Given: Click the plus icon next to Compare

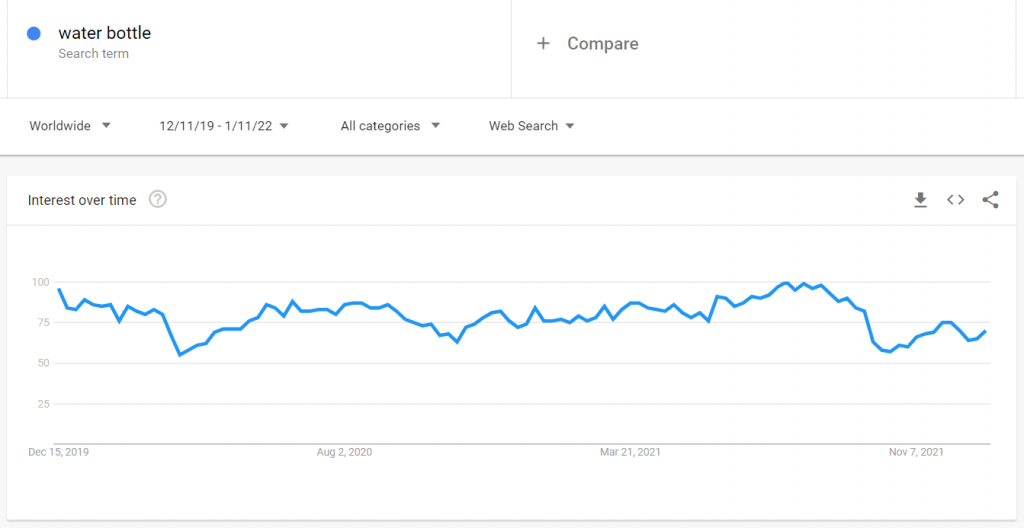Looking at the screenshot, I should tap(543, 44).
